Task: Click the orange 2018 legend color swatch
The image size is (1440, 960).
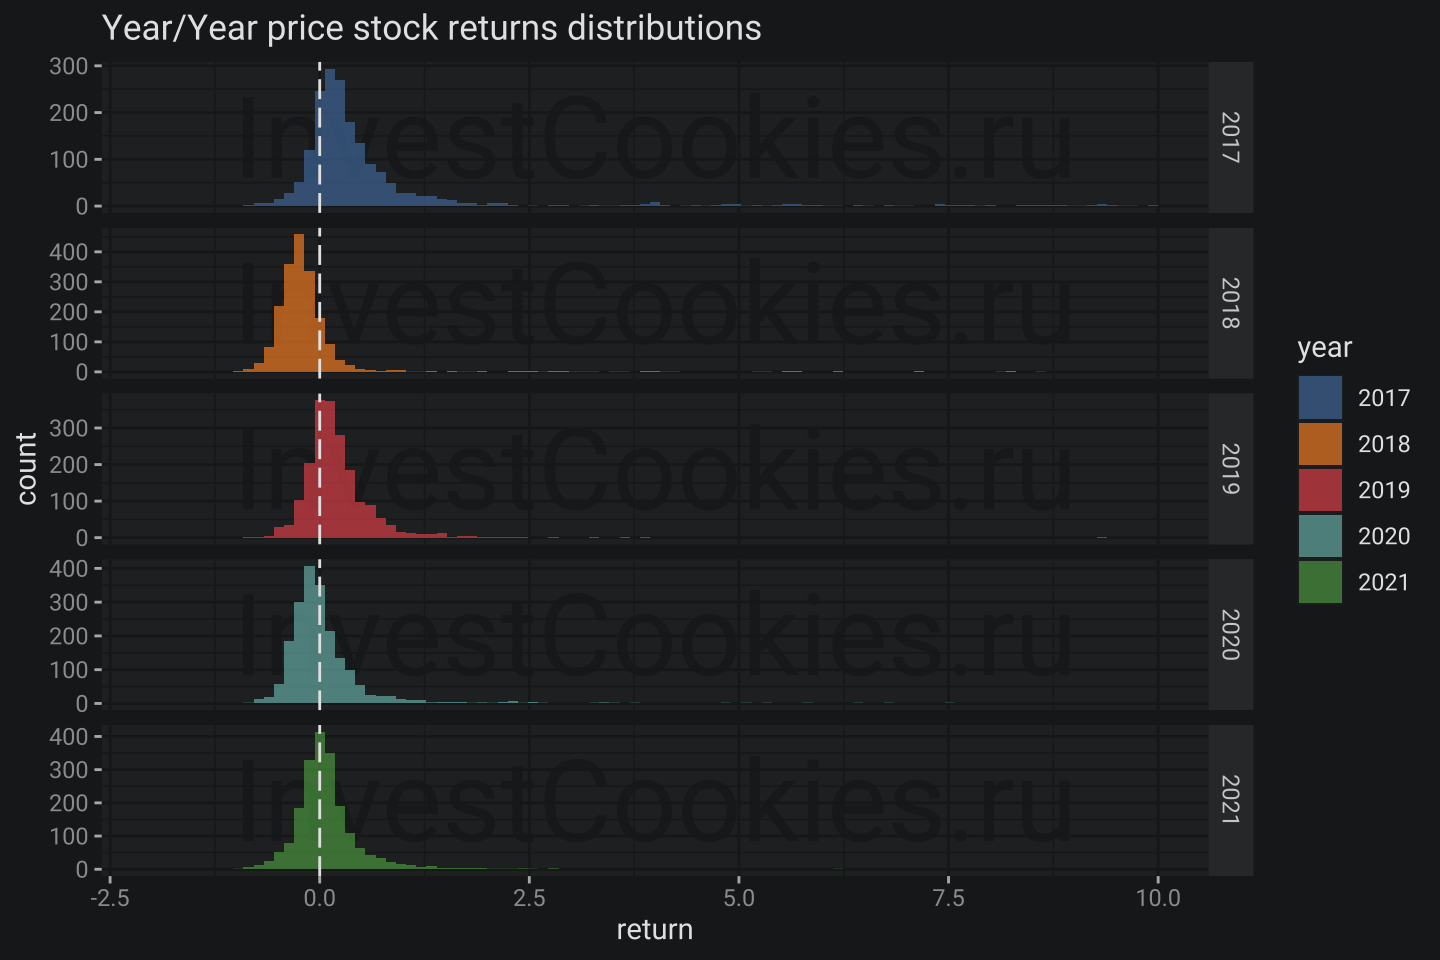Action: (x=1320, y=444)
